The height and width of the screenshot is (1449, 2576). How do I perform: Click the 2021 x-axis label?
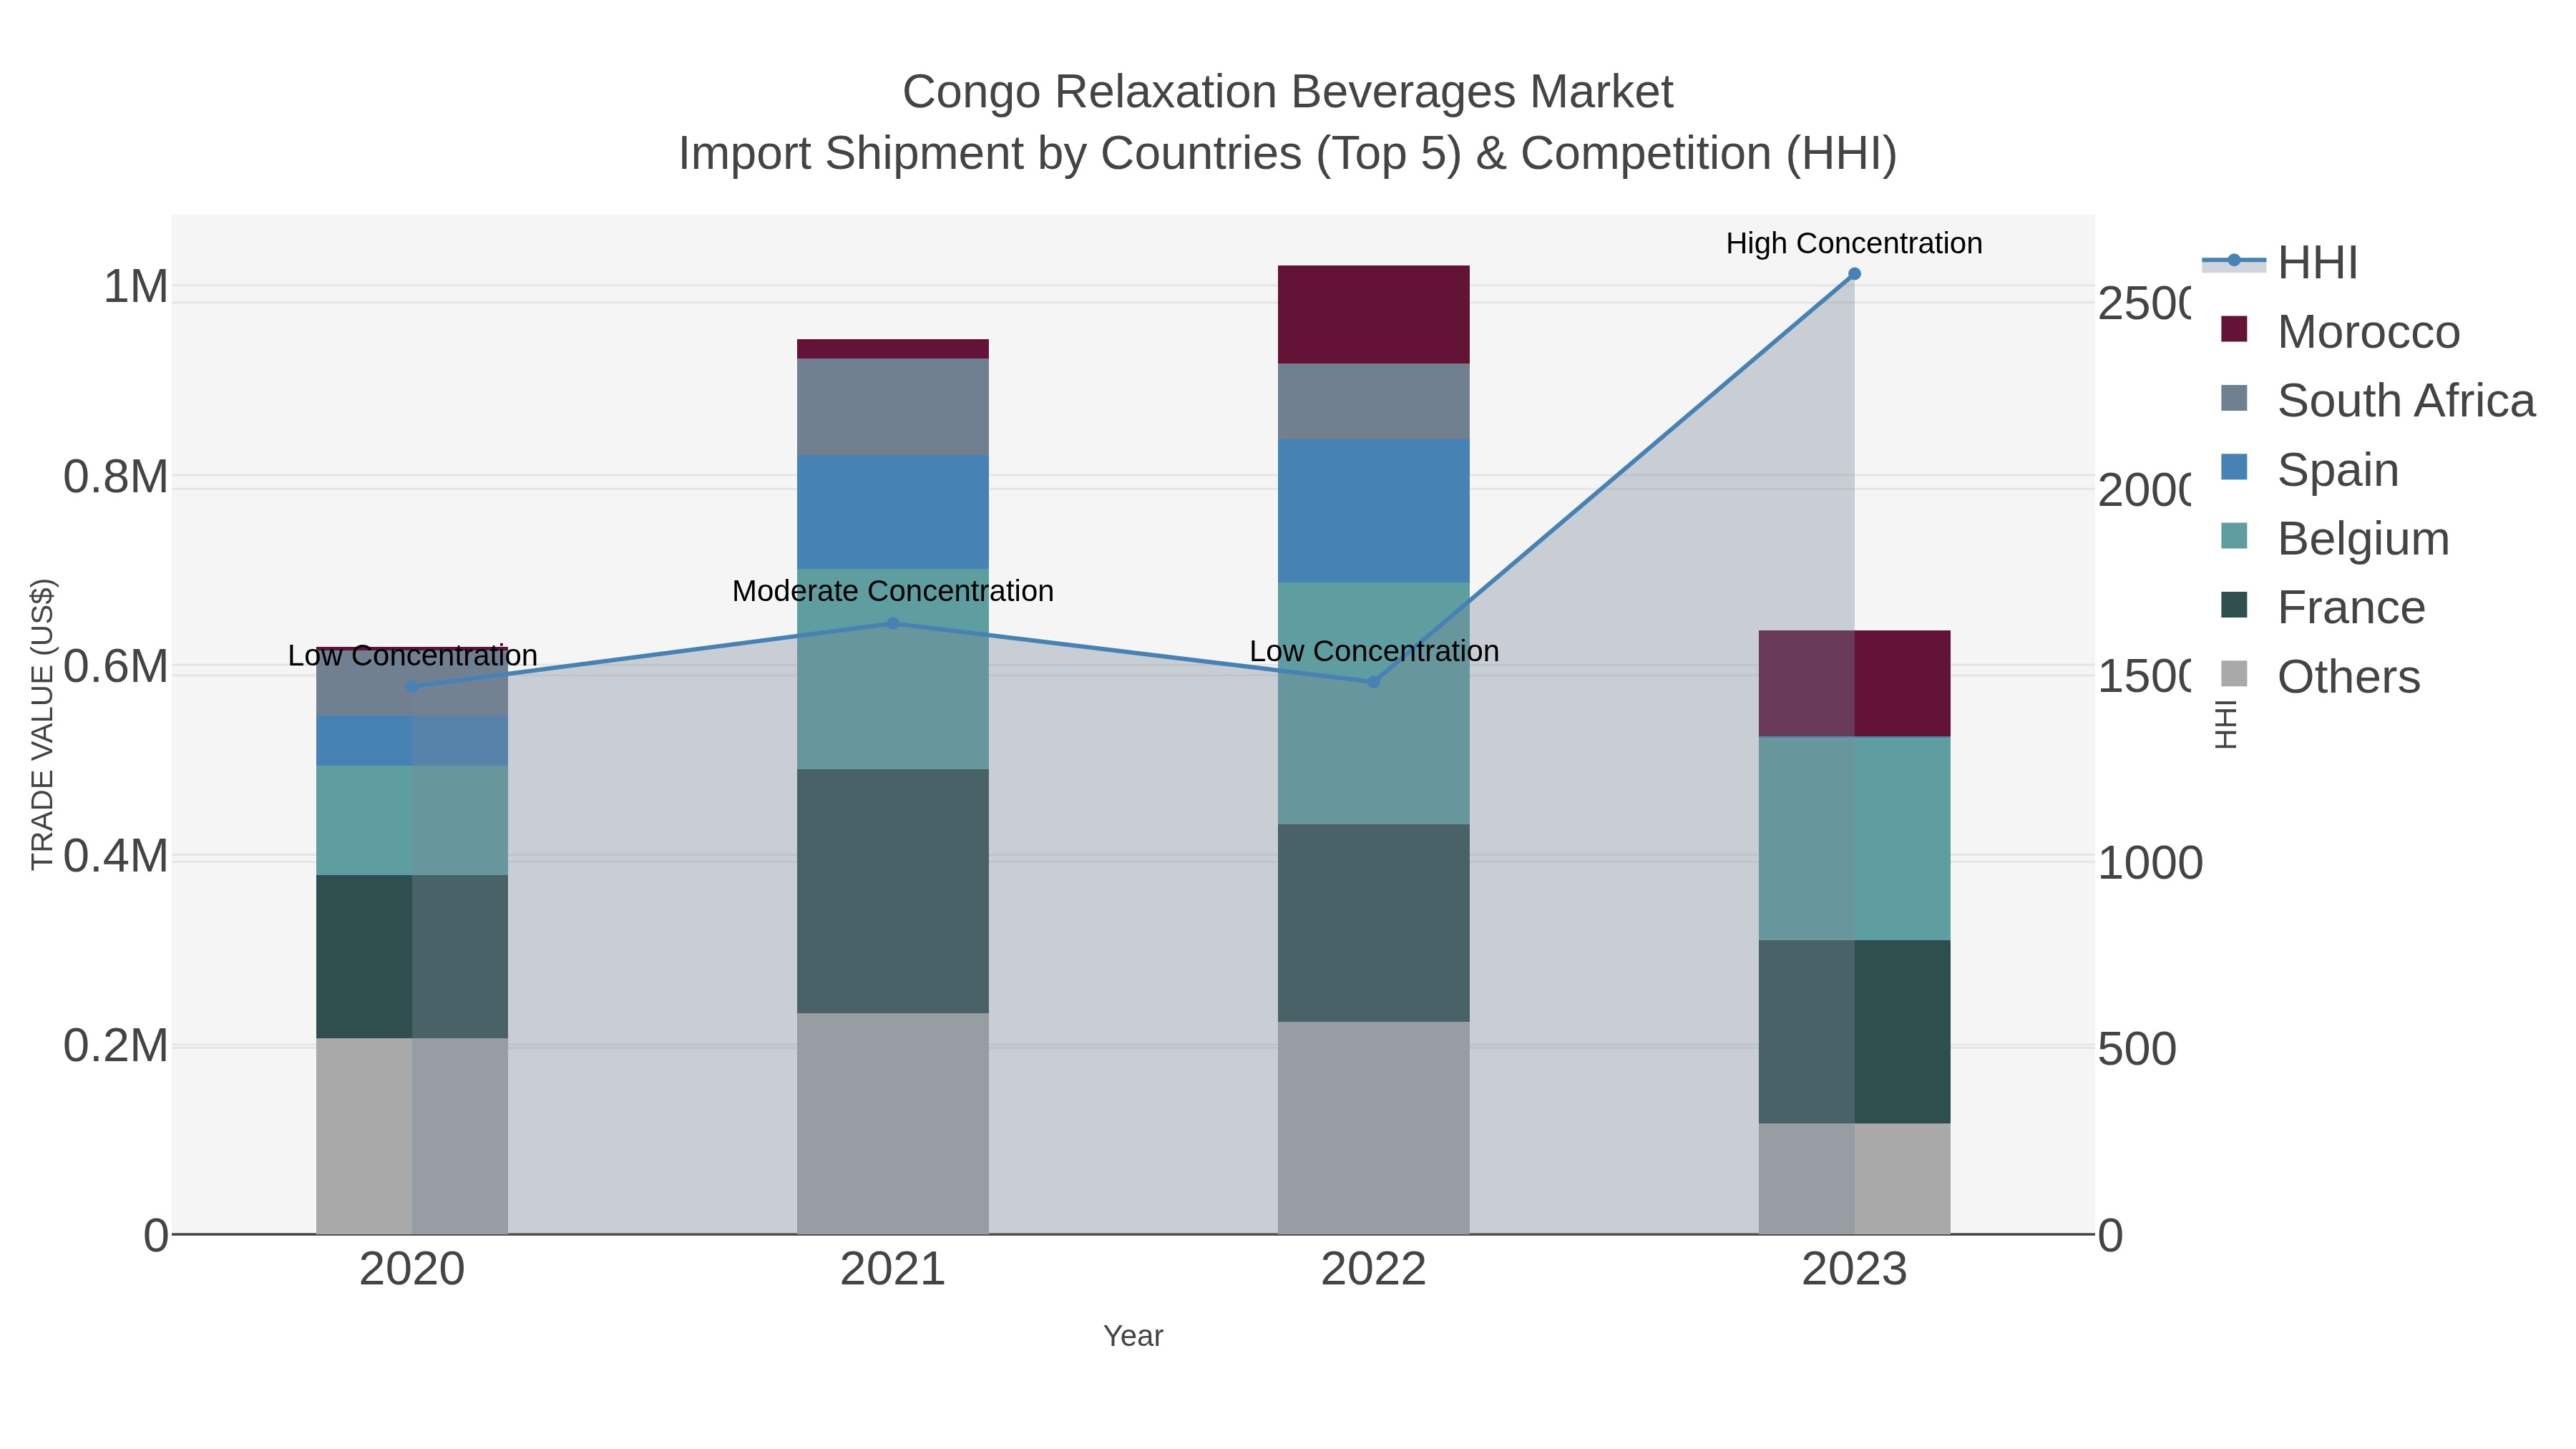(893, 1270)
